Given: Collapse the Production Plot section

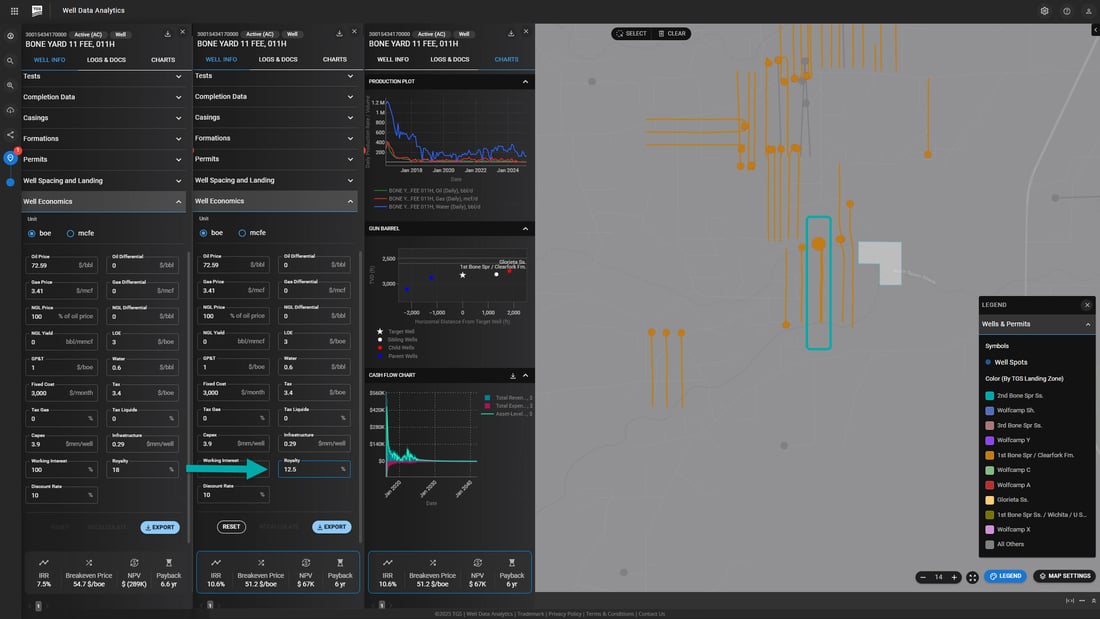Looking at the screenshot, I should click(x=525, y=81).
